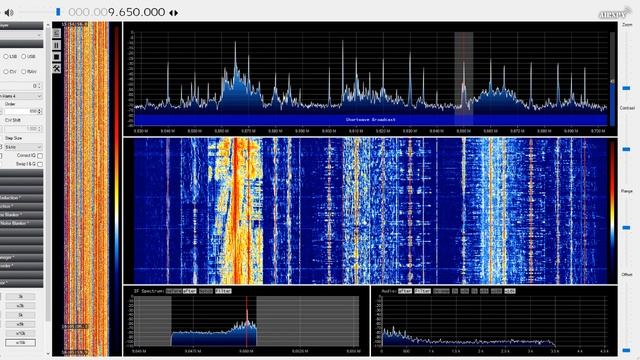
Task: Toggle Audio 'Filter' option
Action: coord(422,291)
